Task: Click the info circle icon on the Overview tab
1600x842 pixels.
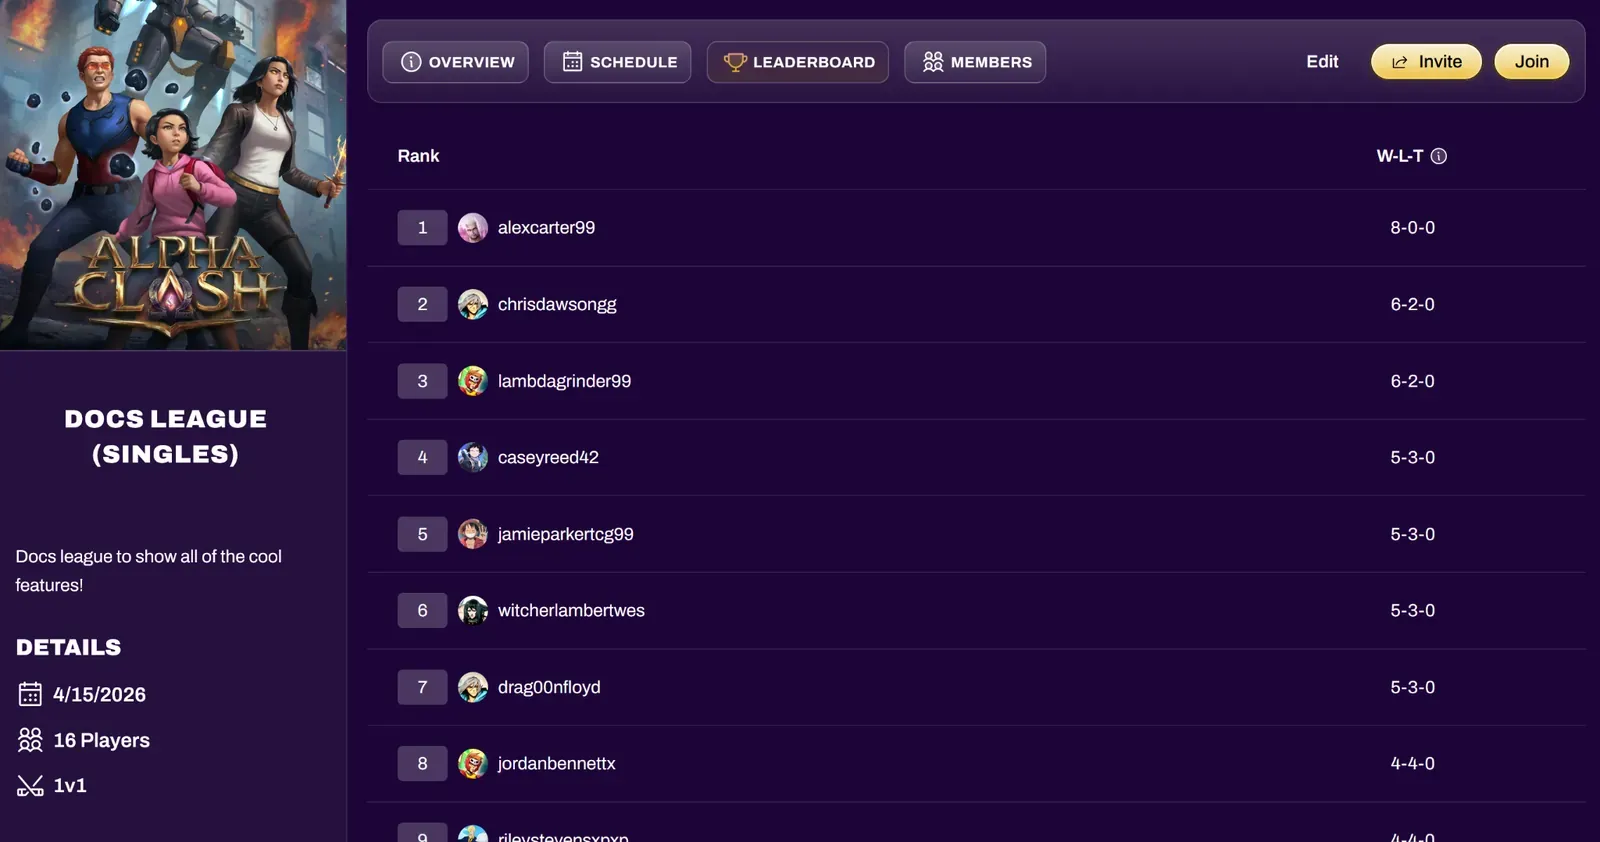Action: click(x=411, y=61)
